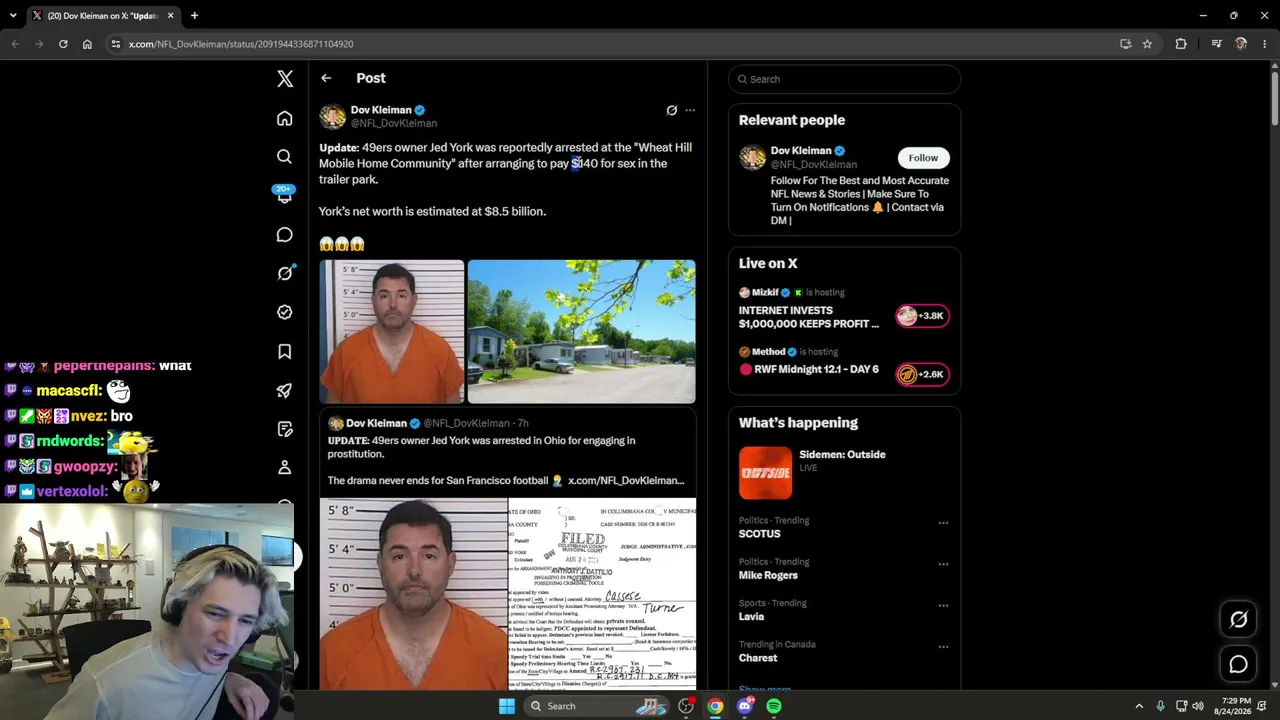
Task: Click the +3.8K listeners badge for Mizkif
Action: point(922,316)
